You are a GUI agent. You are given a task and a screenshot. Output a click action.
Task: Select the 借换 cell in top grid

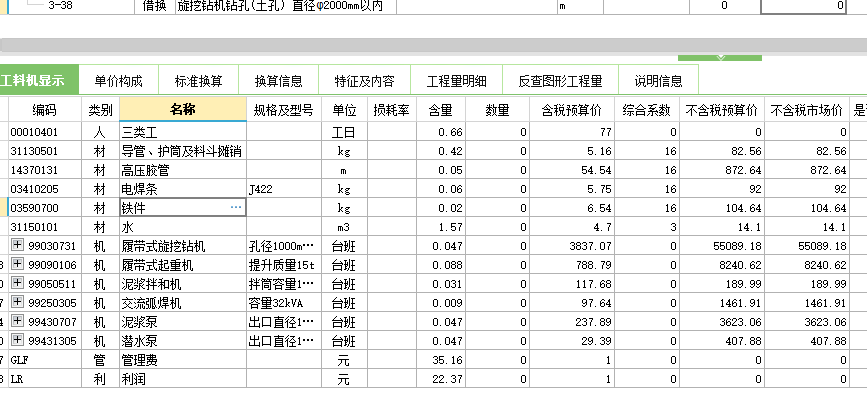155,6
